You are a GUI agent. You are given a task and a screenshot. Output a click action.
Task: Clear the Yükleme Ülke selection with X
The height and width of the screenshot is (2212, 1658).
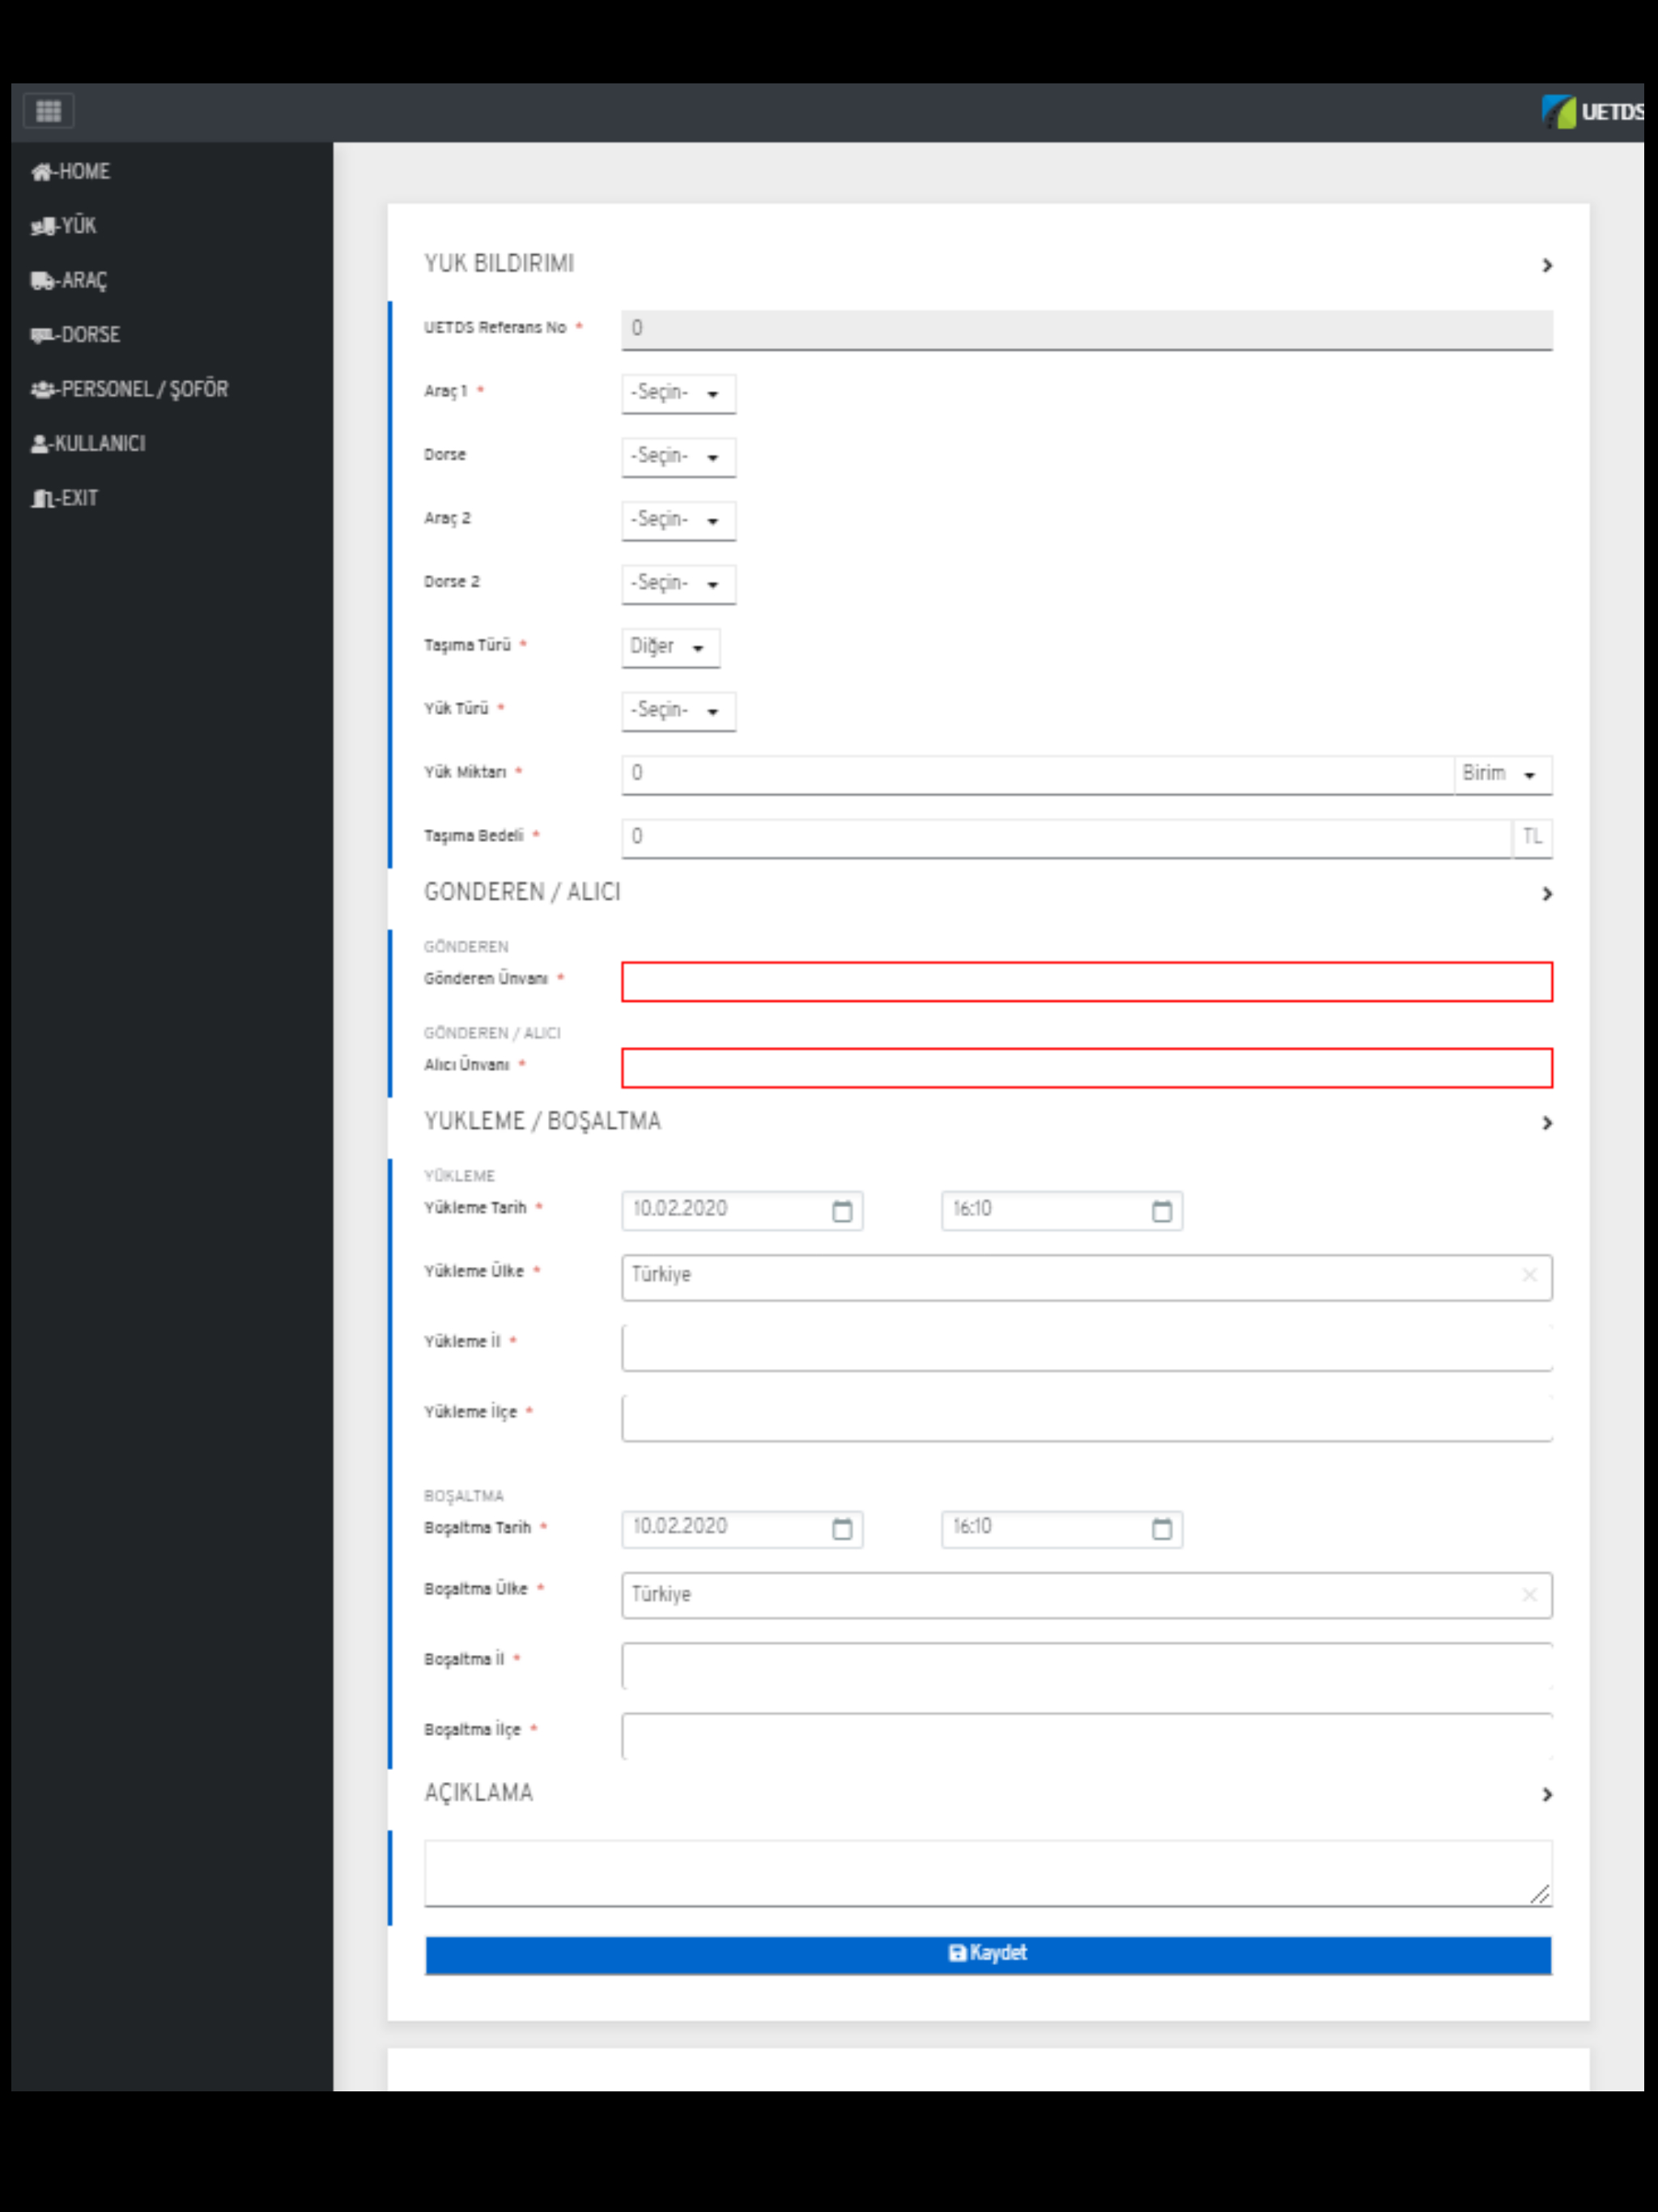coord(1529,1275)
